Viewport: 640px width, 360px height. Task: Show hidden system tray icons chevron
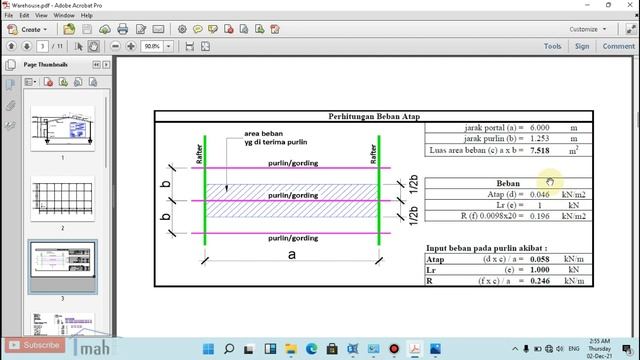[x=515, y=349]
